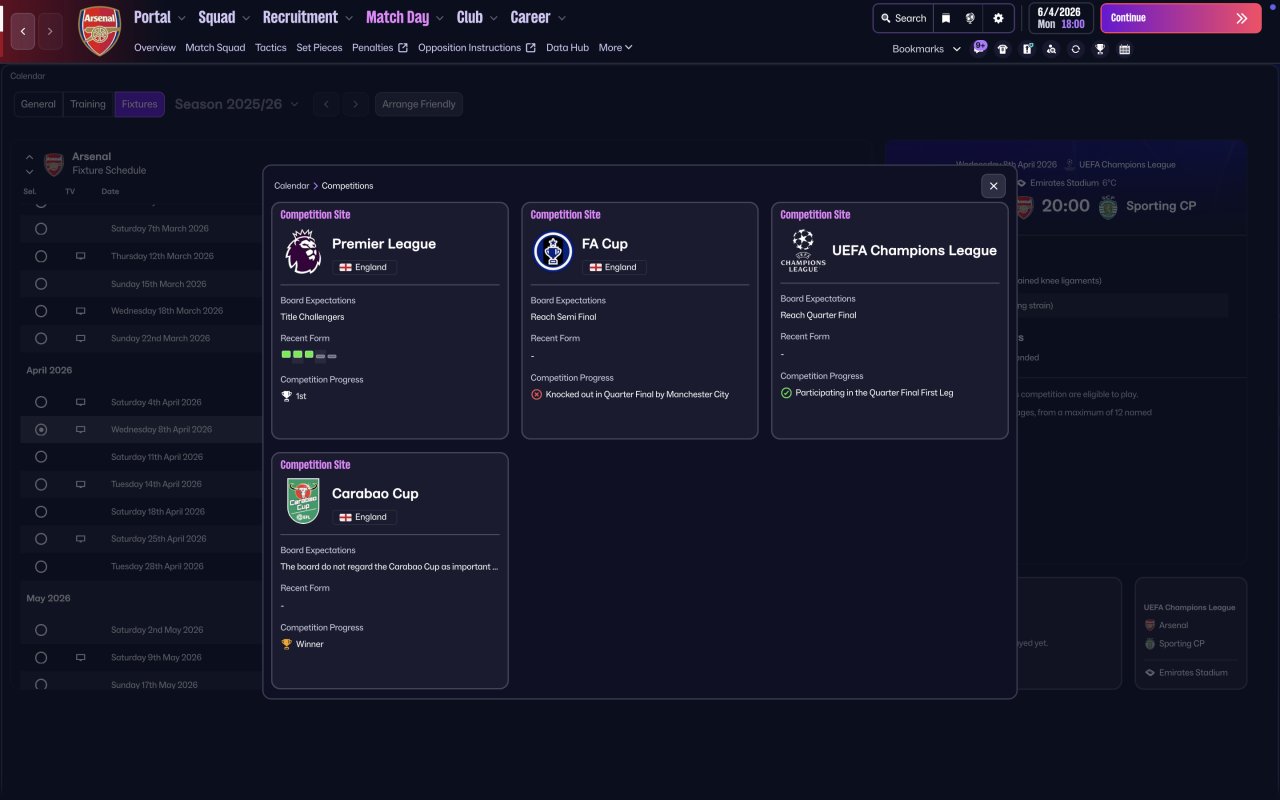The height and width of the screenshot is (800, 1280).
Task: Select the Tuesday 28th April 2026 fixture radio
Action: click(x=41, y=566)
